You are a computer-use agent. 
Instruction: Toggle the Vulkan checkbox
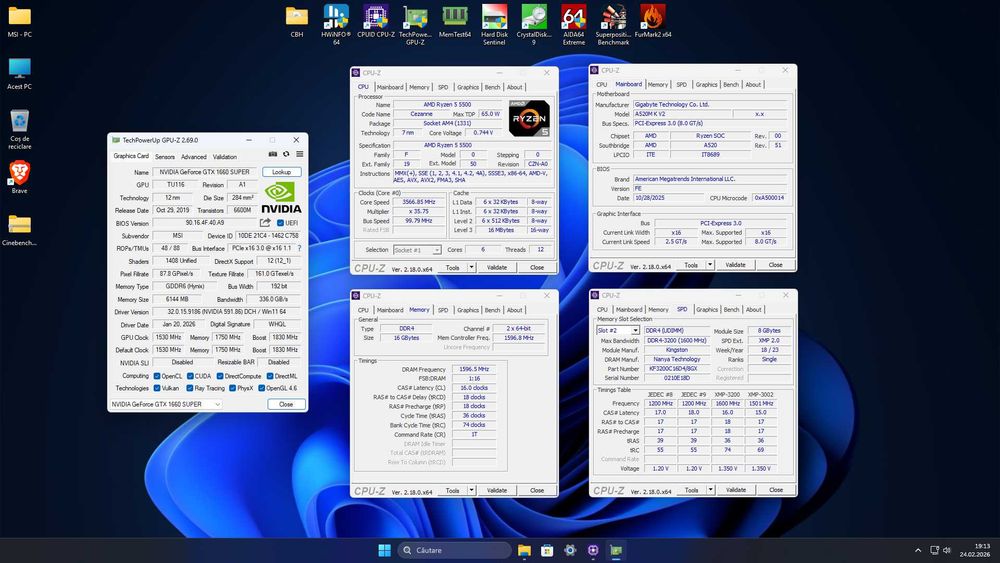(x=157, y=388)
